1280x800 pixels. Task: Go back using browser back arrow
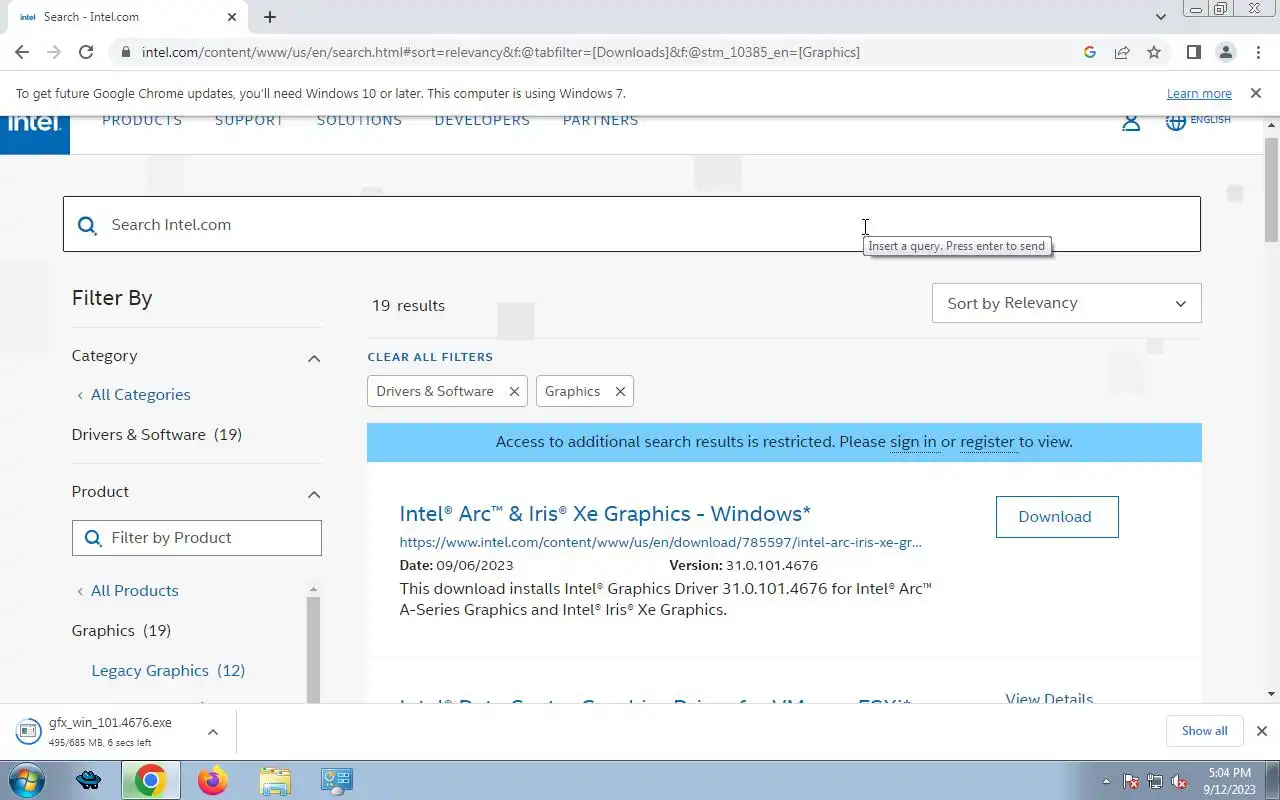22,52
